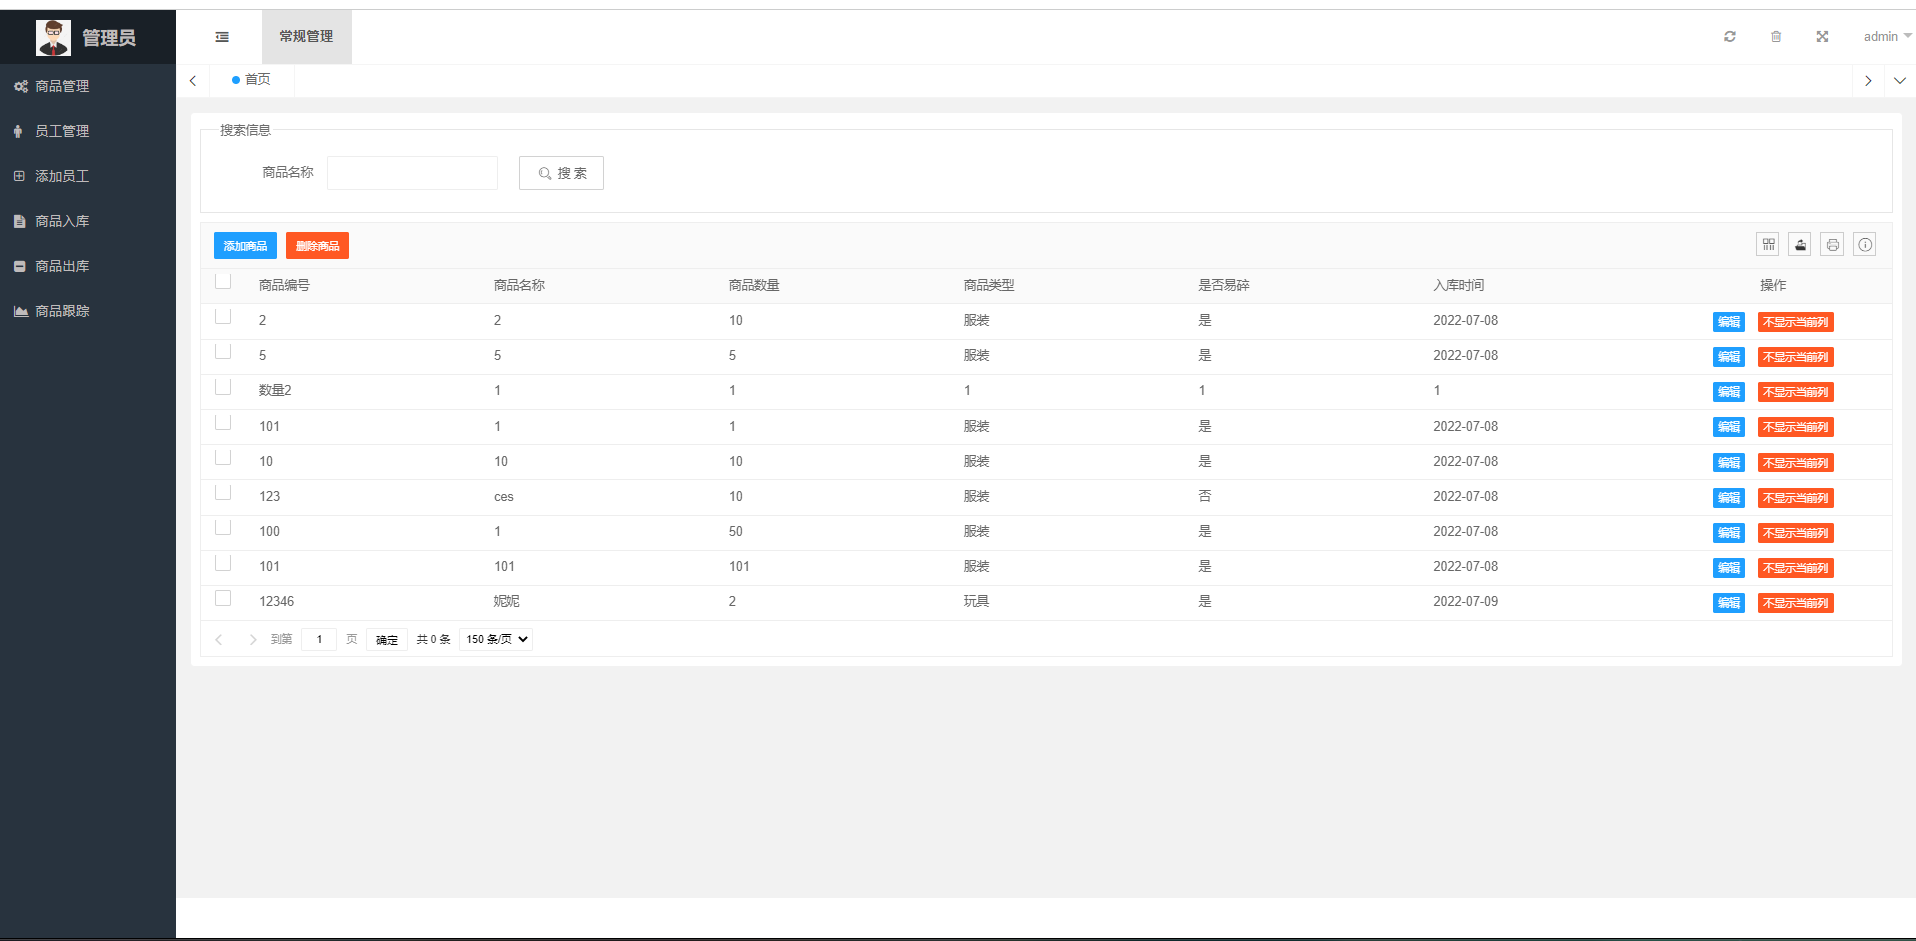Screen dimensions: 1916x941
Task: Click the 商品编号 column header
Action: click(284, 286)
